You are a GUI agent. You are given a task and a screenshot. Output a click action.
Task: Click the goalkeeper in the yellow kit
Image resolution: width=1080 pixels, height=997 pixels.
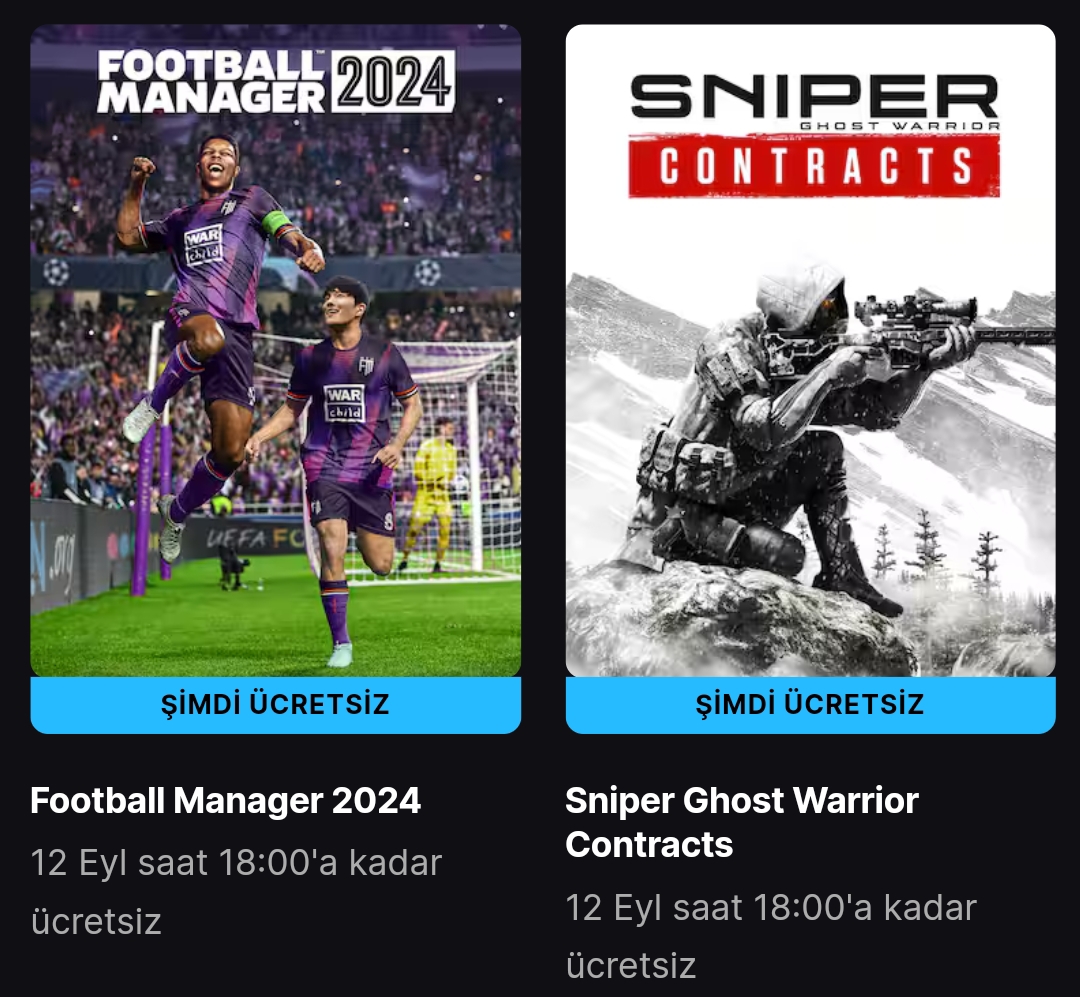click(430, 495)
